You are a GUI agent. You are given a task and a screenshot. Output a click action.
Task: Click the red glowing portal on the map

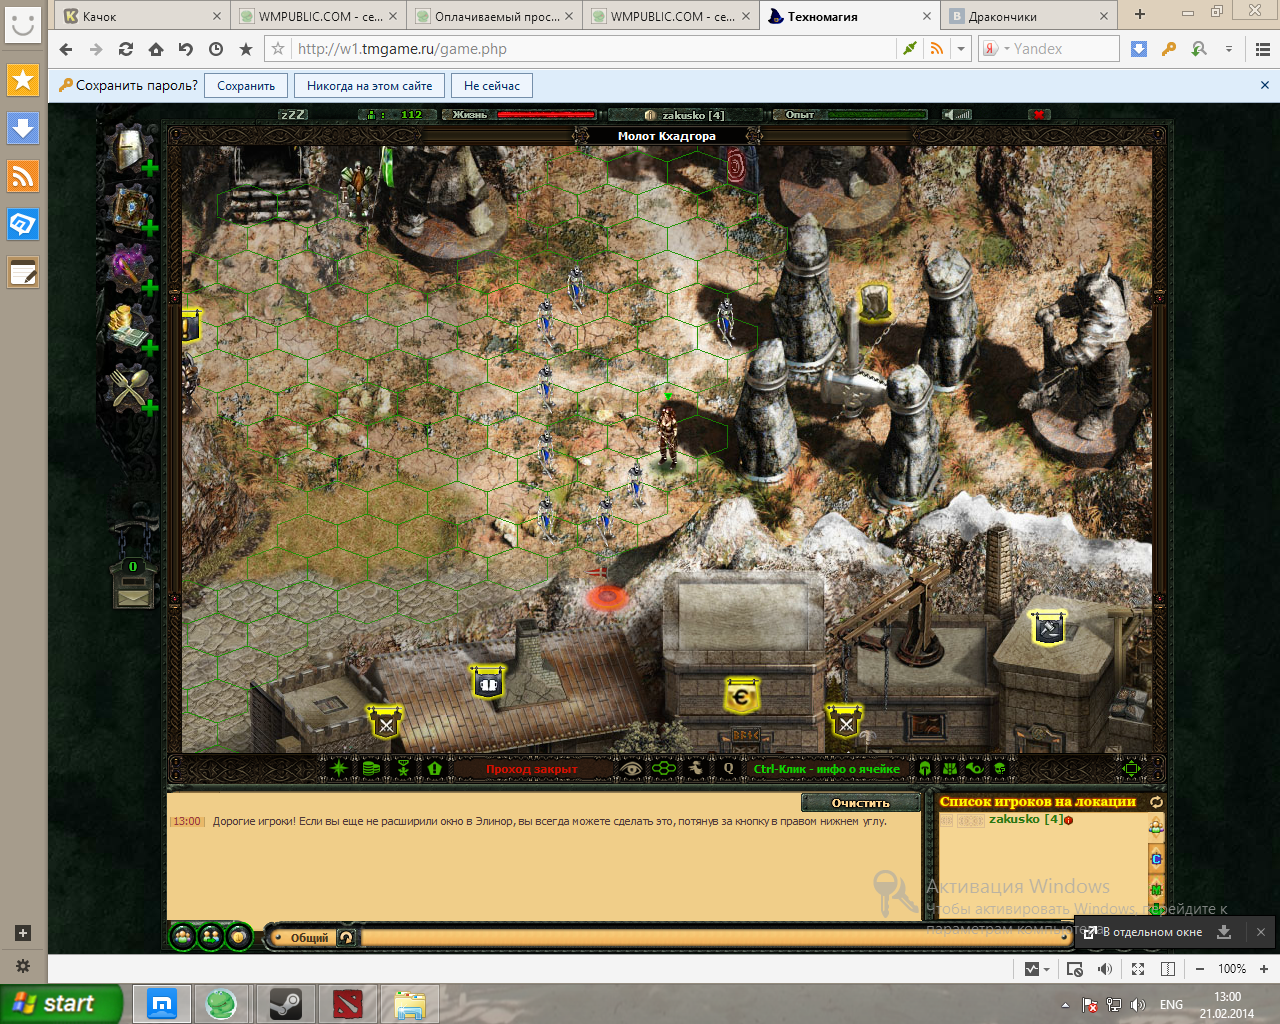click(x=606, y=598)
